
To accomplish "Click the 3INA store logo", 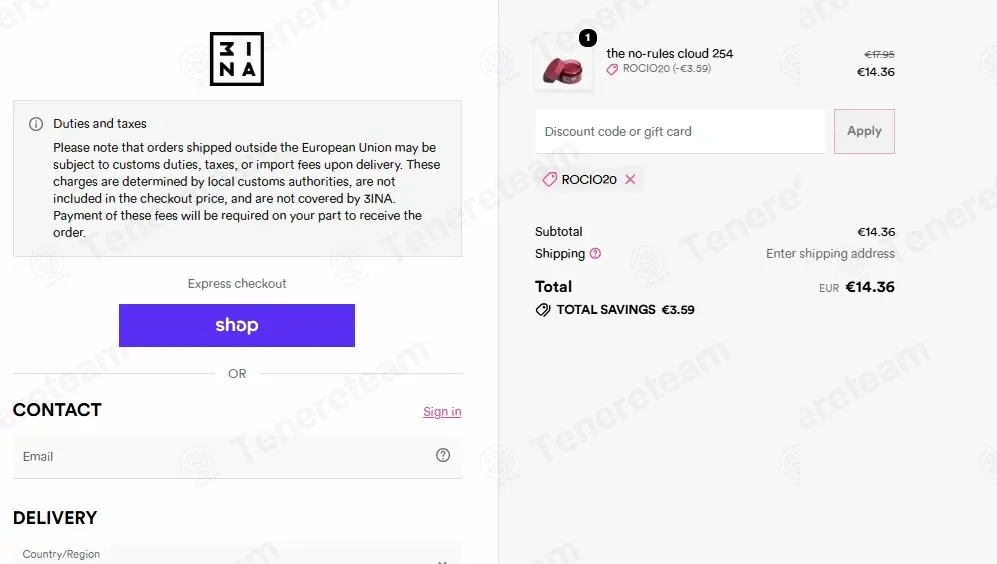I will [x=237, y=59].
